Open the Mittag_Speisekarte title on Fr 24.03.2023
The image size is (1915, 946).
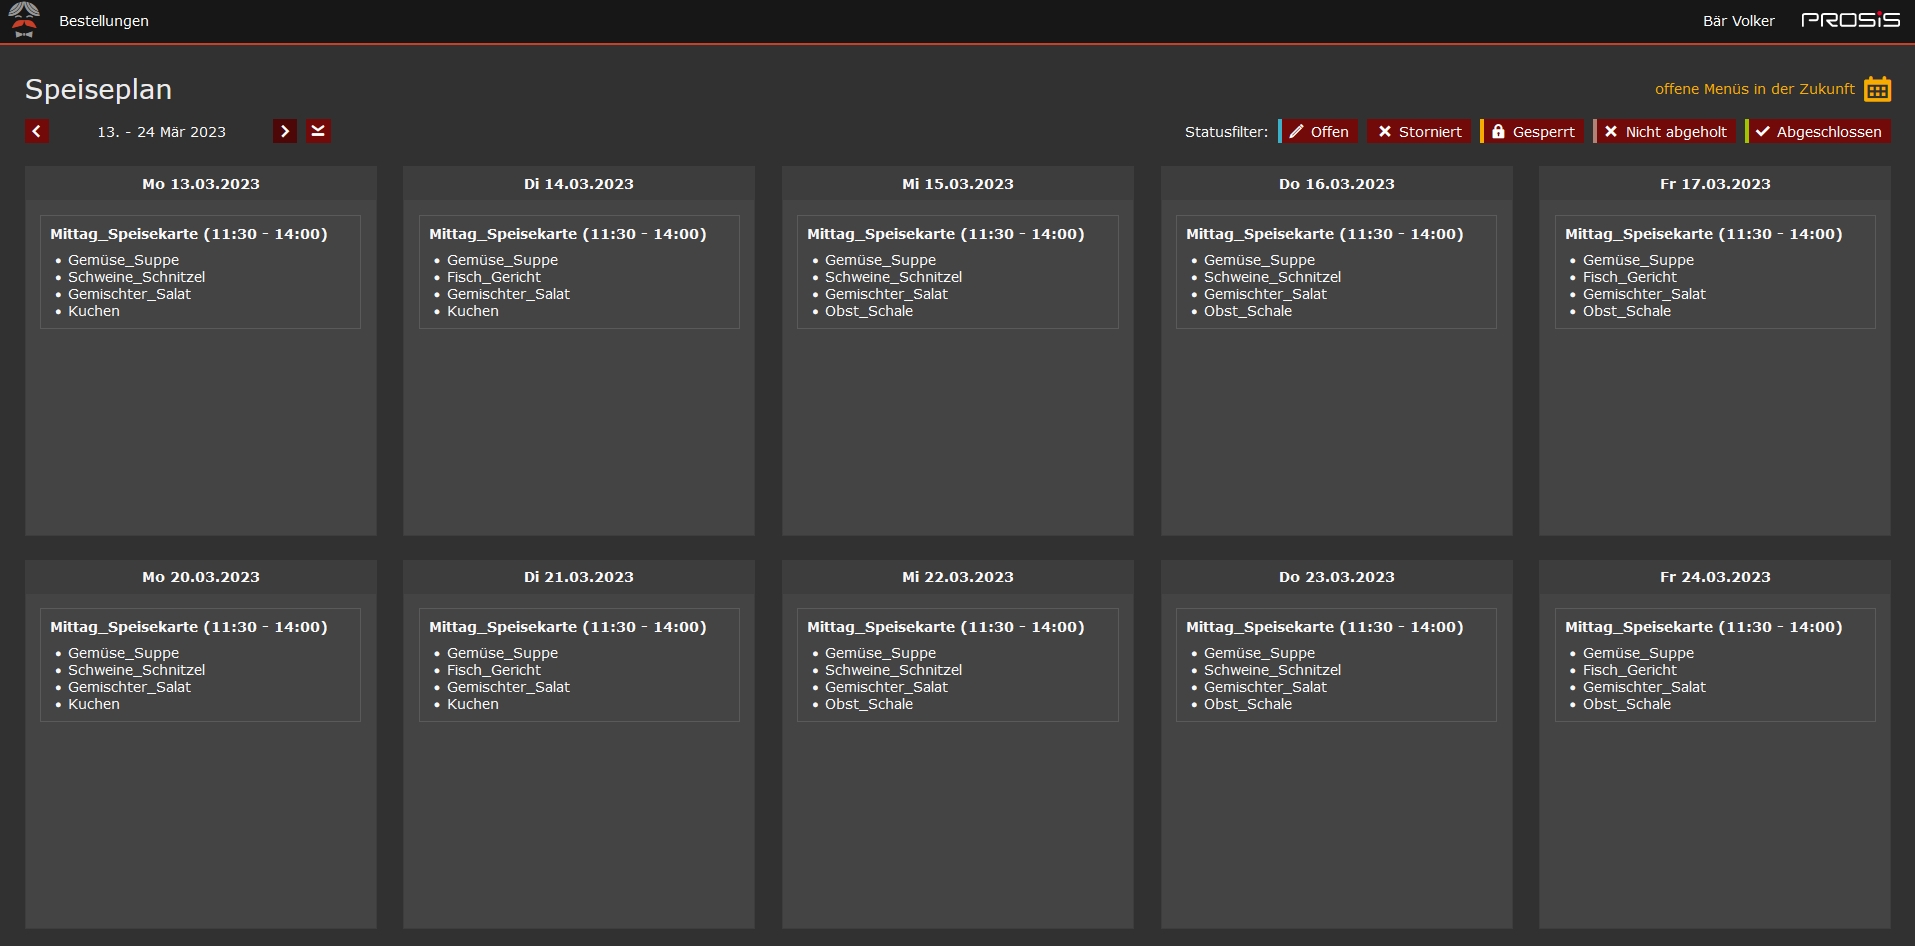1704,627
